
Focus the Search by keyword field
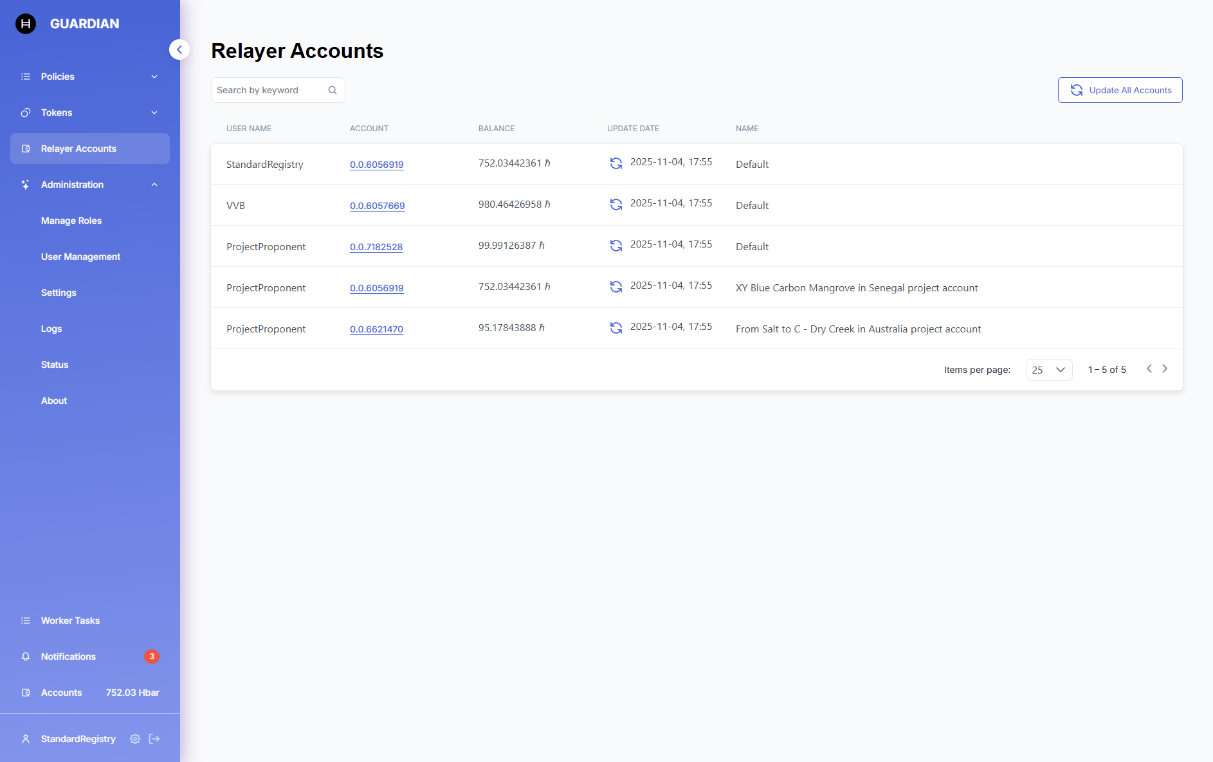[268, 90]
